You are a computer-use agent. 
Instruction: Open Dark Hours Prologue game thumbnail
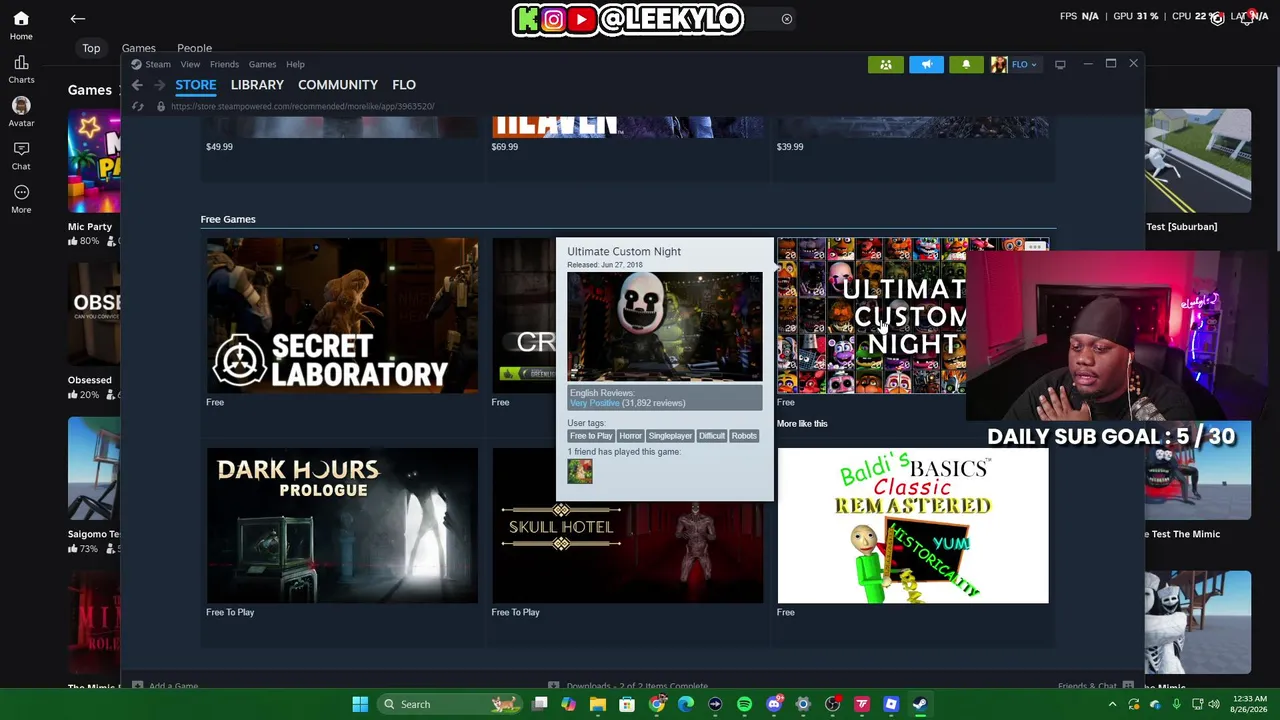342,526
